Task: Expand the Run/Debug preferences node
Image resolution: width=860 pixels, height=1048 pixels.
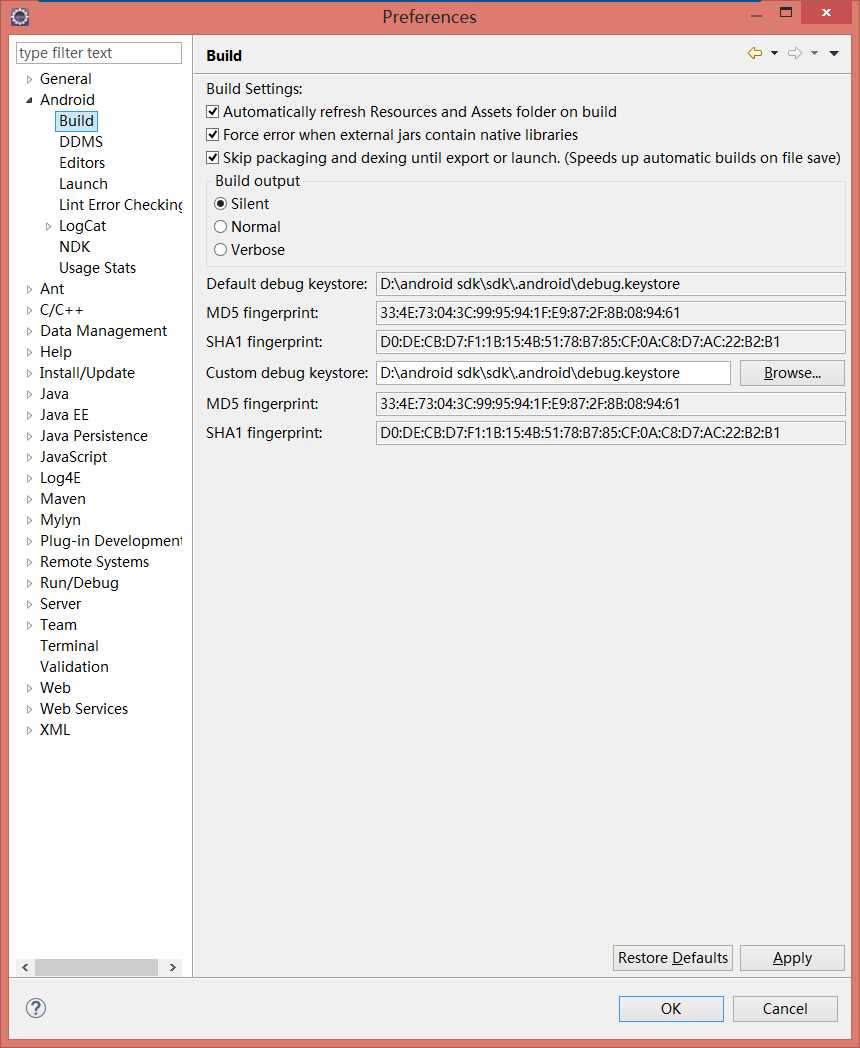Action: click(x=29, y=583)
